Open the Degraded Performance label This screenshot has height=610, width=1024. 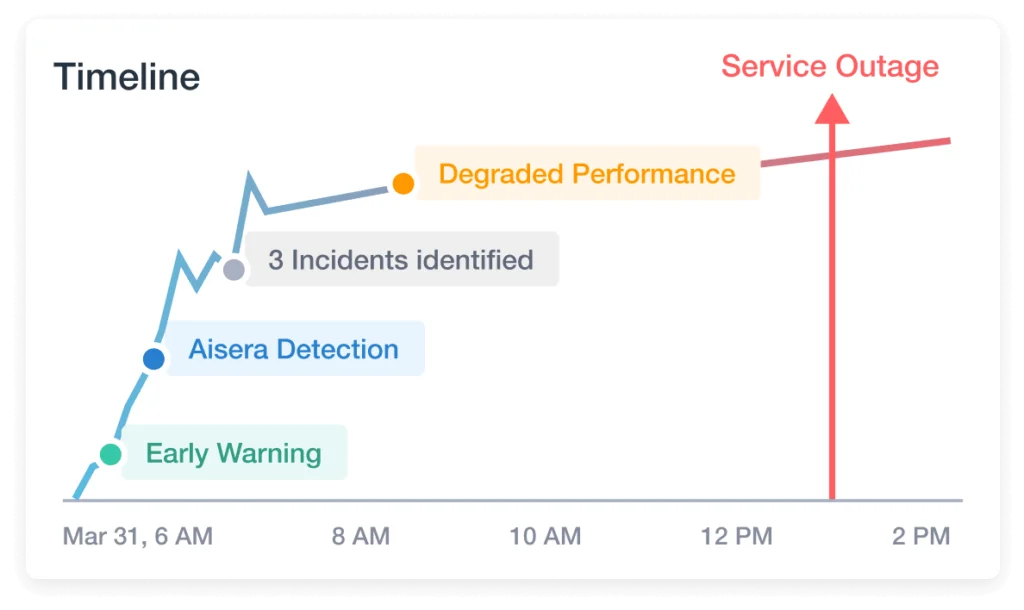coord(587,174)
